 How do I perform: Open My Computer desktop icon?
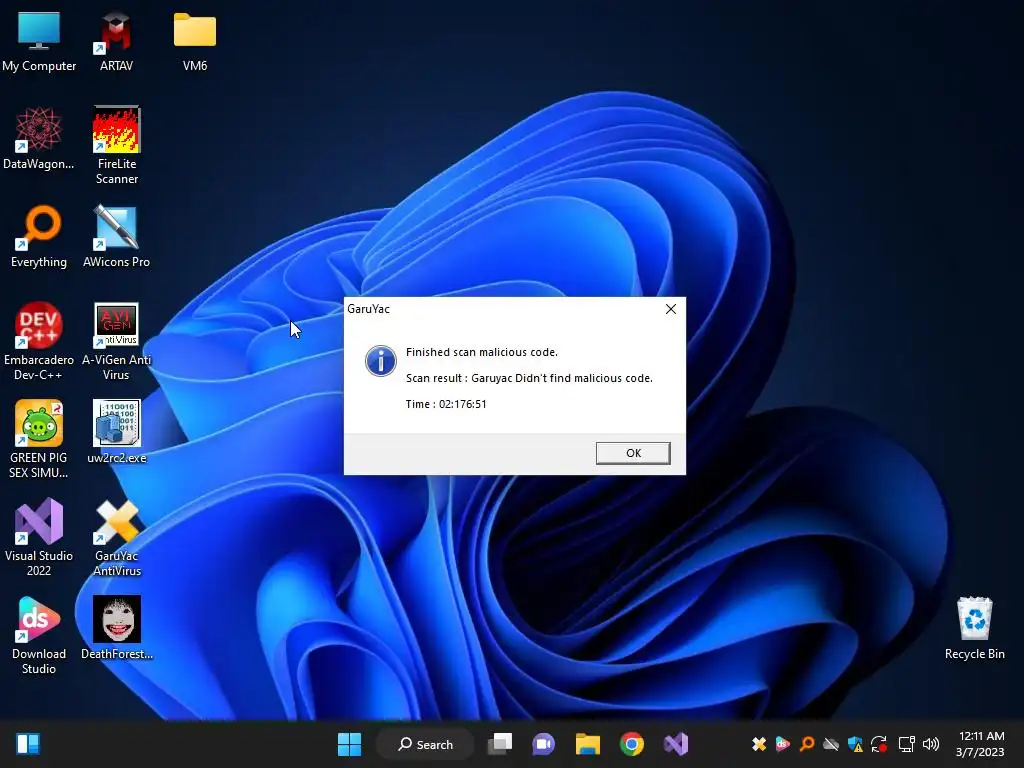[x=39, y=42]
